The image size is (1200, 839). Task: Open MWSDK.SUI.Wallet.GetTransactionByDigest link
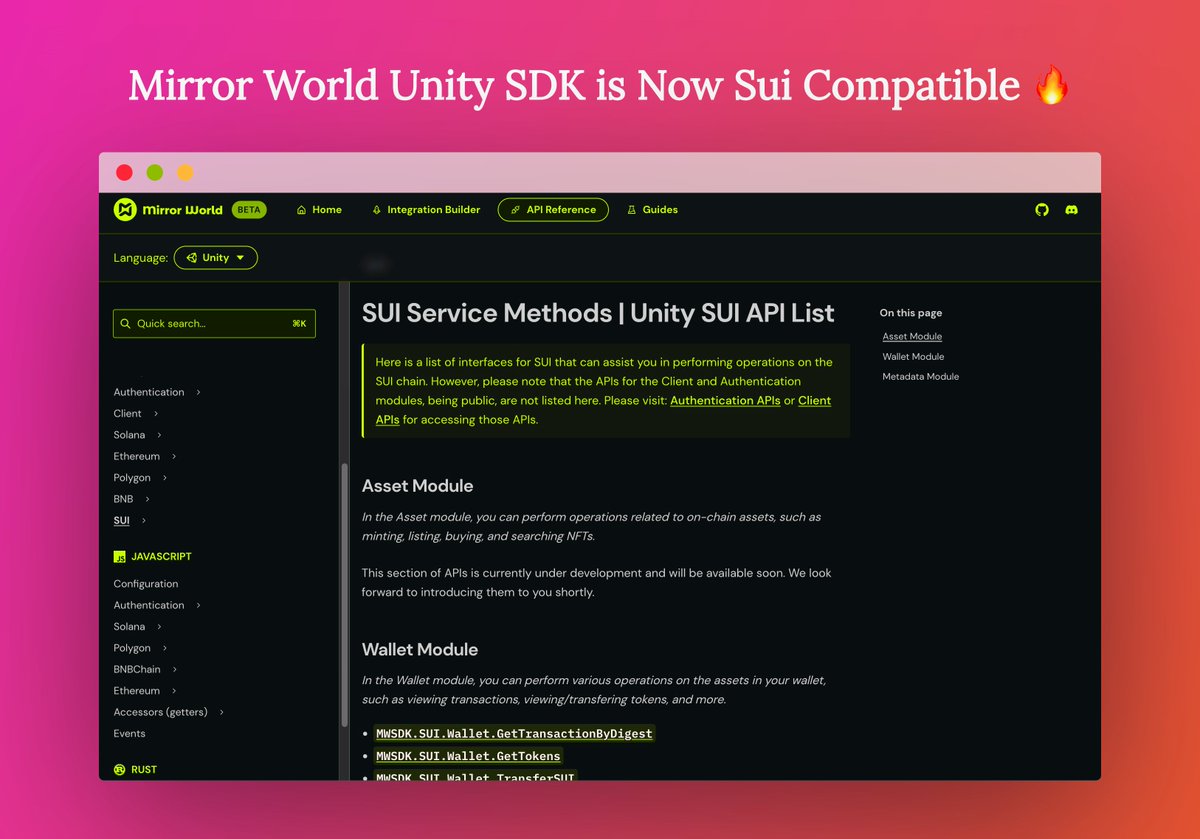coord(514,734)
